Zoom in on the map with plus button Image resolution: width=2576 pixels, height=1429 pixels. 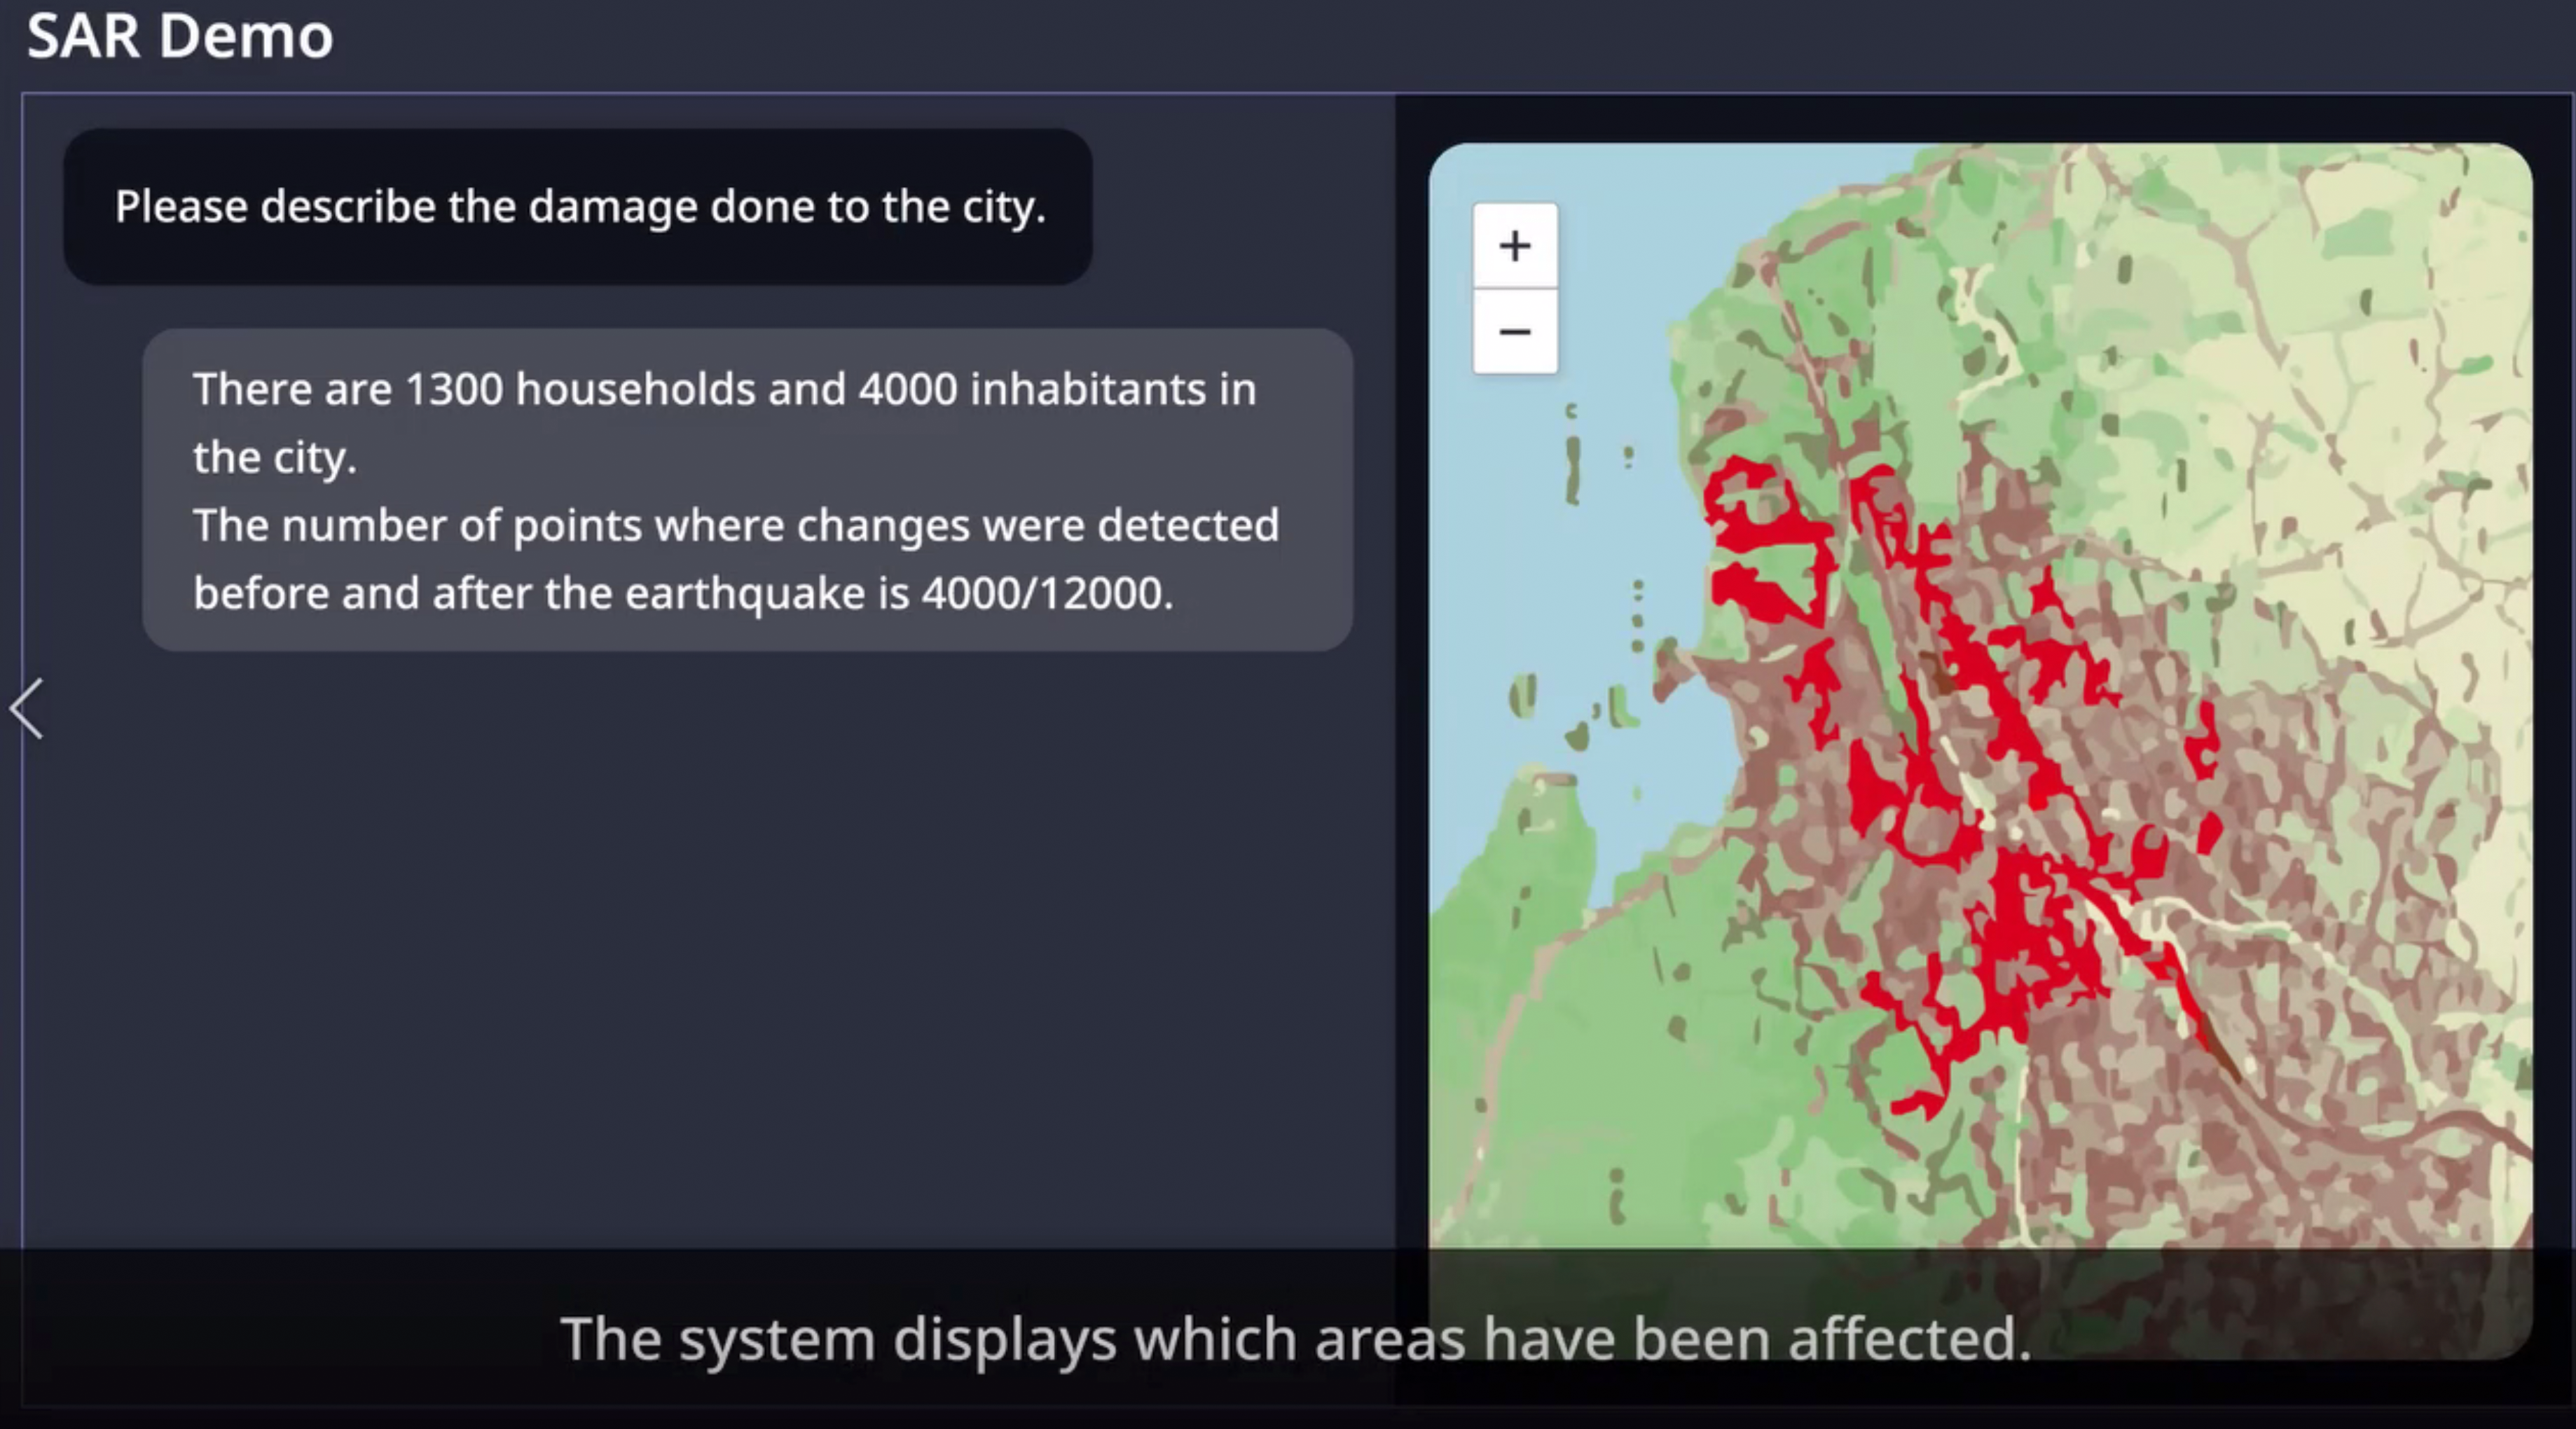tap(1515, 246)
